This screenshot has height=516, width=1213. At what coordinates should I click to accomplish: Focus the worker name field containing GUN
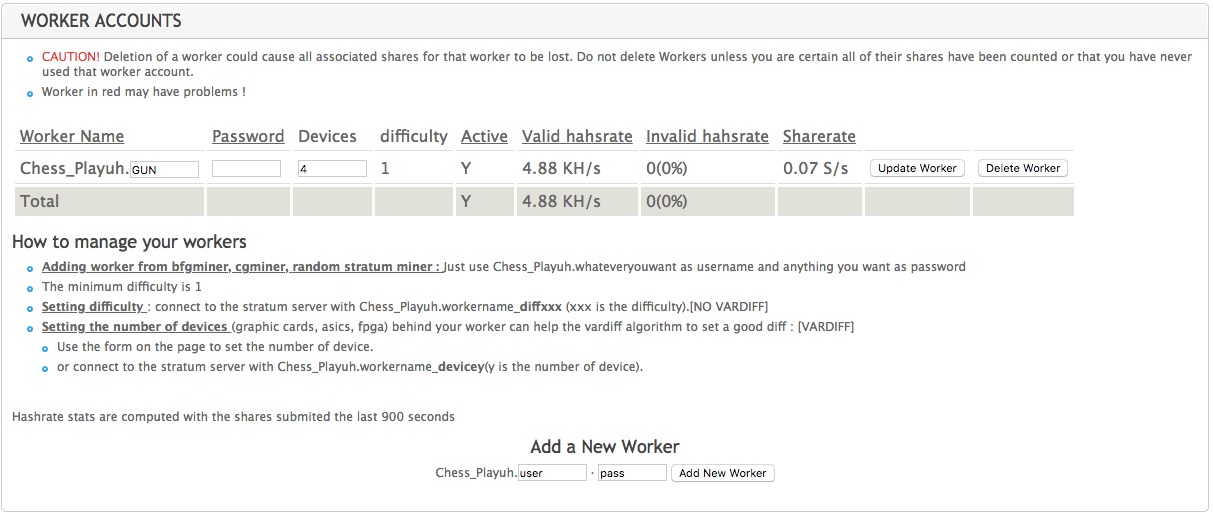(x=164, y=169)
